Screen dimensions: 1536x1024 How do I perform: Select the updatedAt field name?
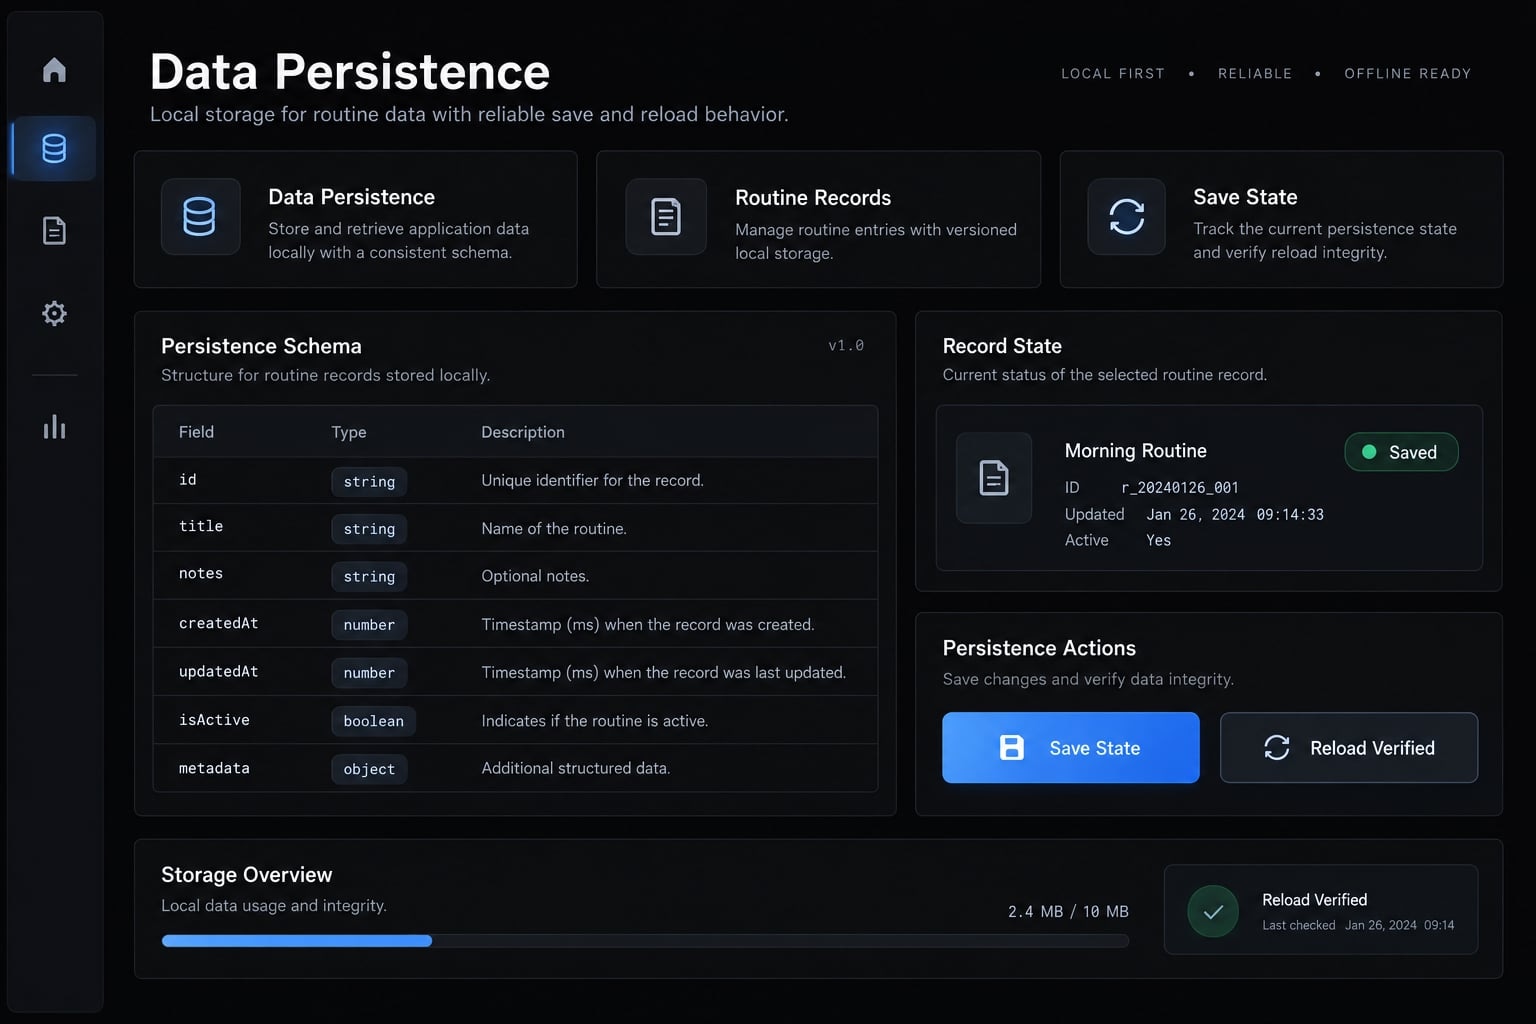click(218, 672)
